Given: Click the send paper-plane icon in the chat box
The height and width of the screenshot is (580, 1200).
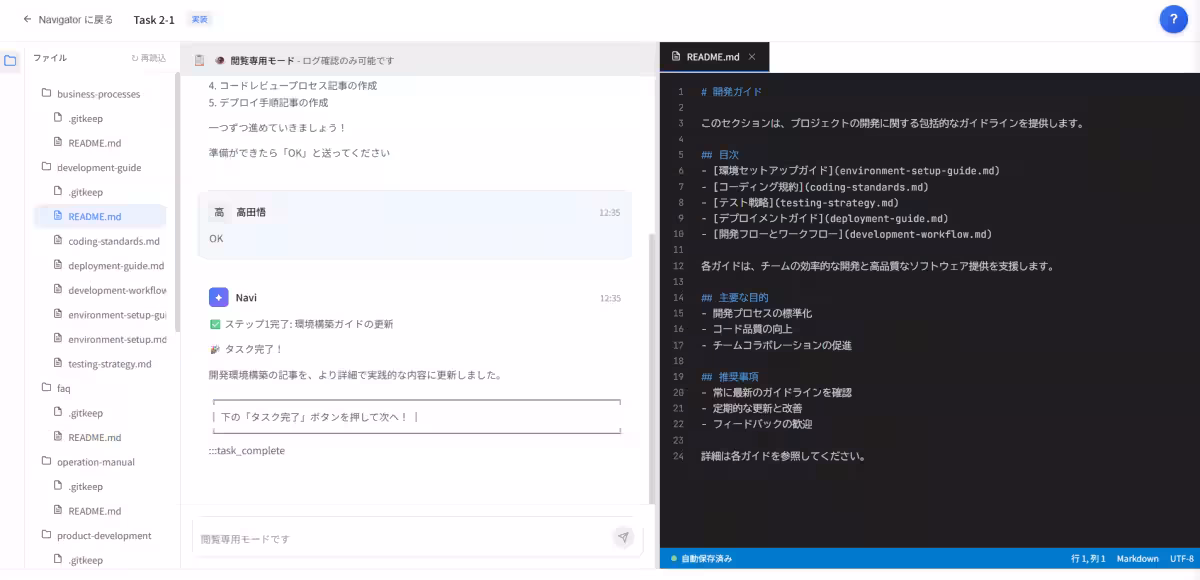Looking at the screenshot, I should [623, 537].
